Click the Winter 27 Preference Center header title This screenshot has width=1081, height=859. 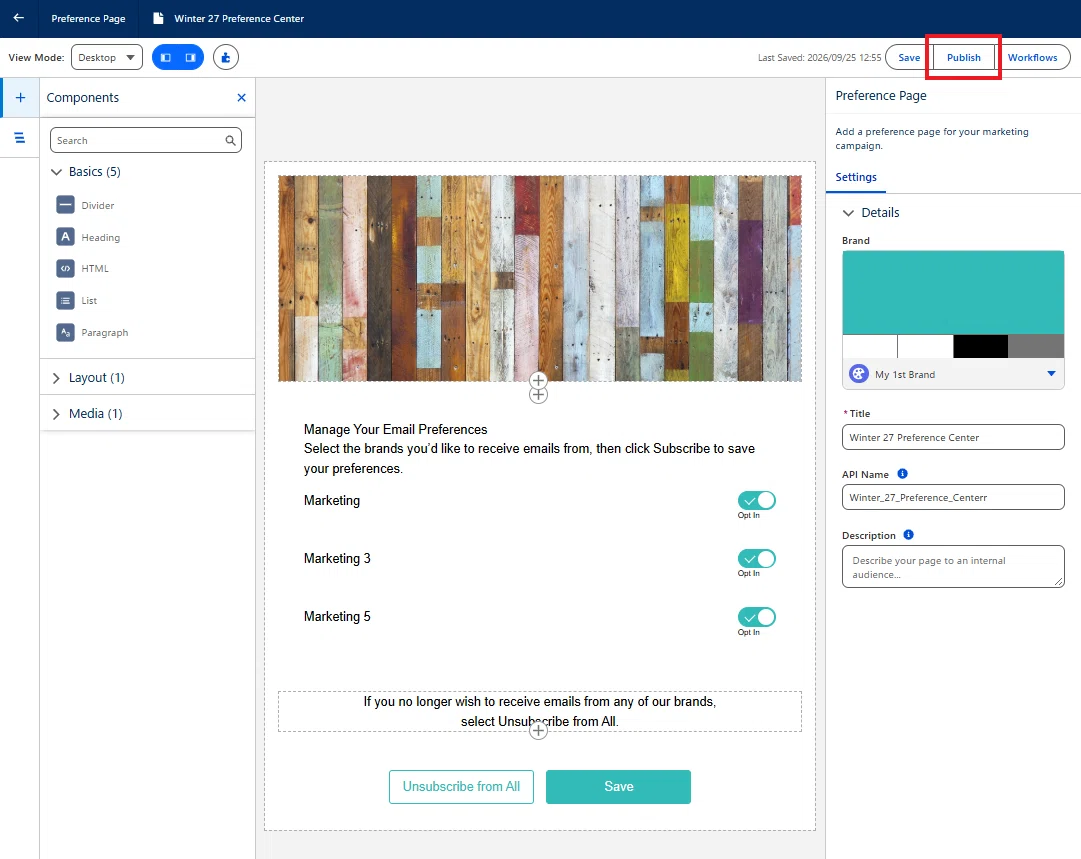tap(239, 19)
